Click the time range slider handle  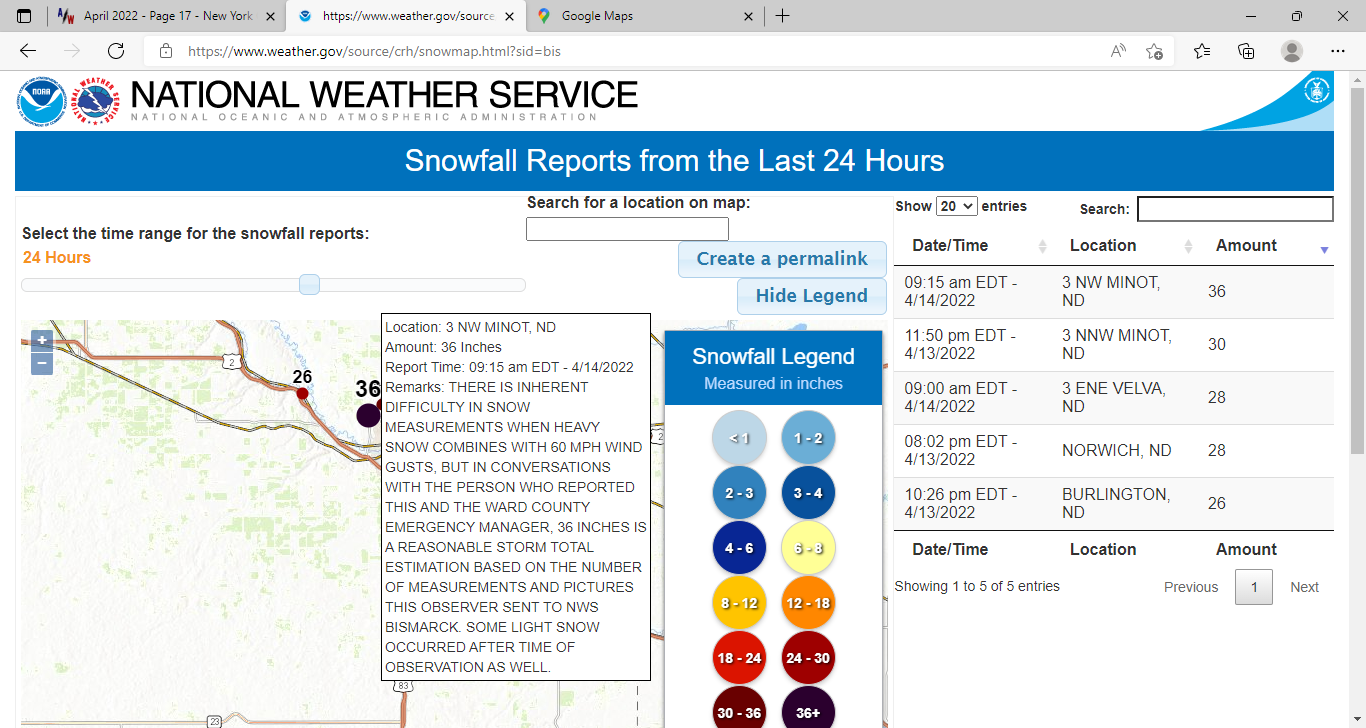[x=310, y=285]
